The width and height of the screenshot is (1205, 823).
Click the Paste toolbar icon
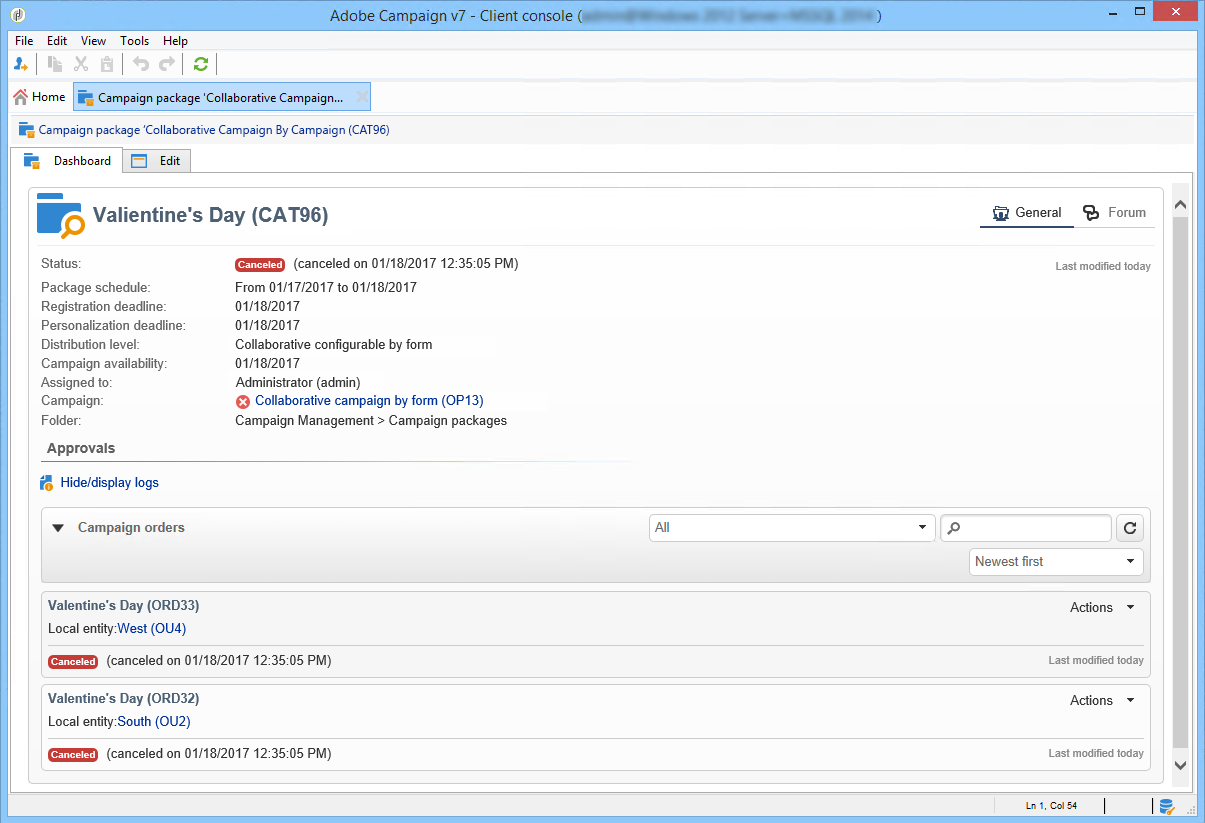pyautogui.click(x=107, y=64)
